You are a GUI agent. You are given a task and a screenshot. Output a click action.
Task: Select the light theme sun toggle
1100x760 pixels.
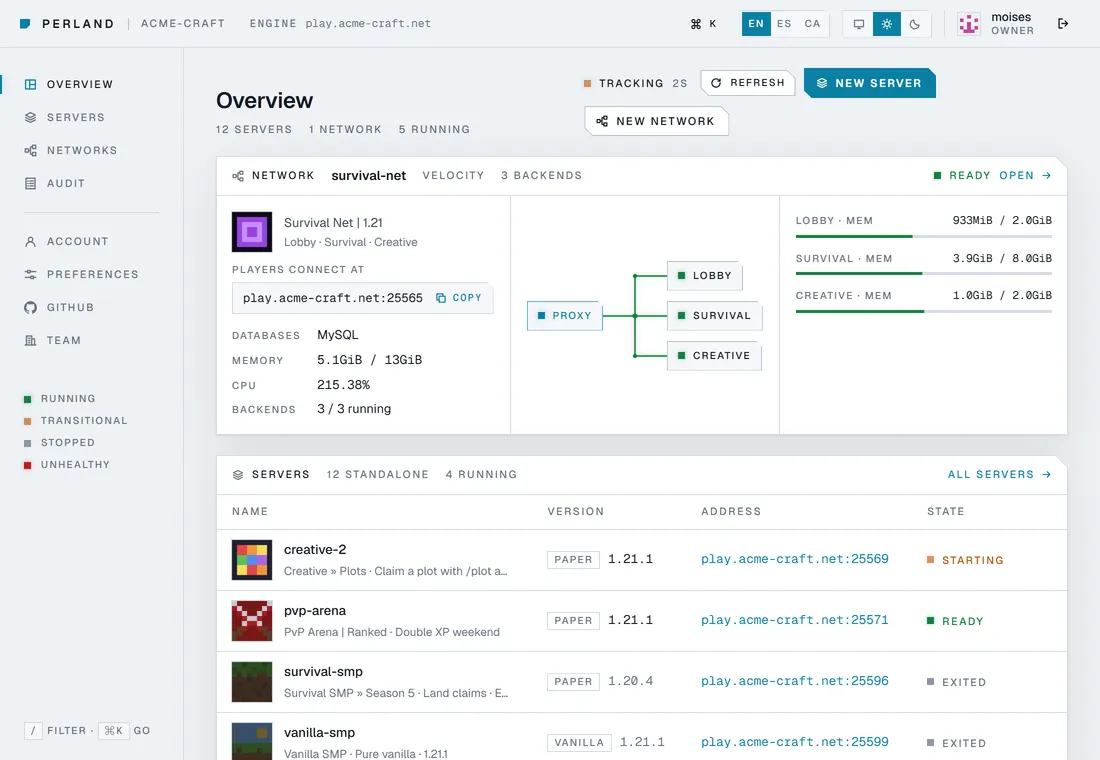coord(887,24)
